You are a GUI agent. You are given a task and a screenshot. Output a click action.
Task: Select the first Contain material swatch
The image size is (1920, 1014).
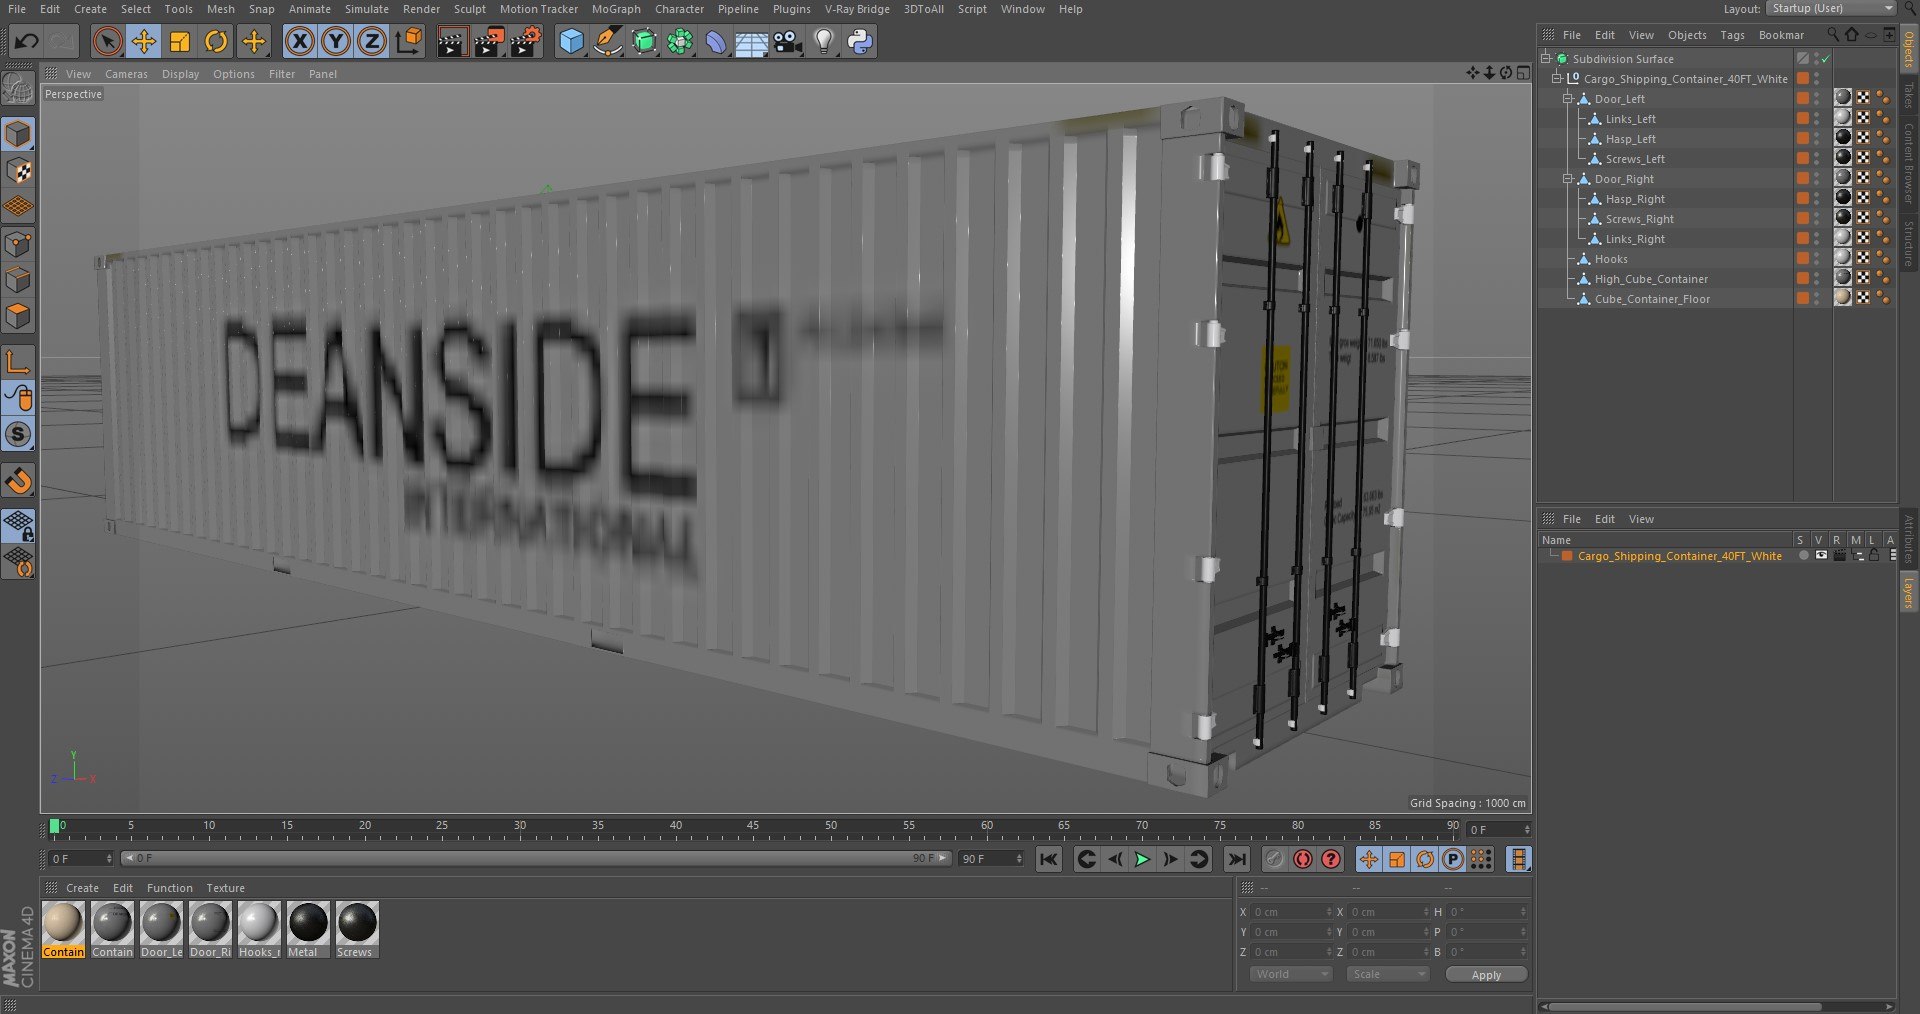click(63, 929)
